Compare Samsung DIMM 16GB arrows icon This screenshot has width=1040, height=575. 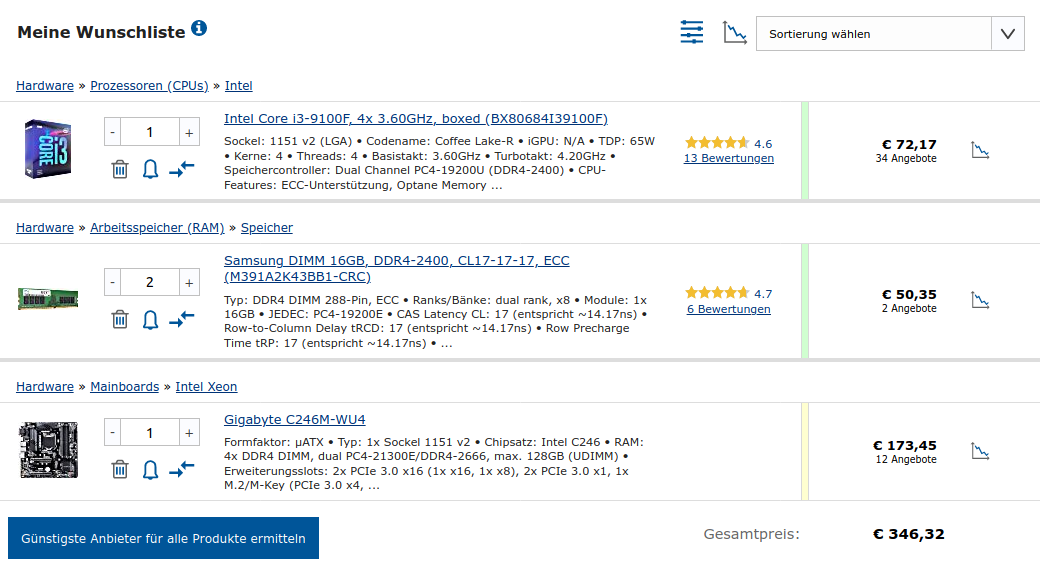[181, 320]
